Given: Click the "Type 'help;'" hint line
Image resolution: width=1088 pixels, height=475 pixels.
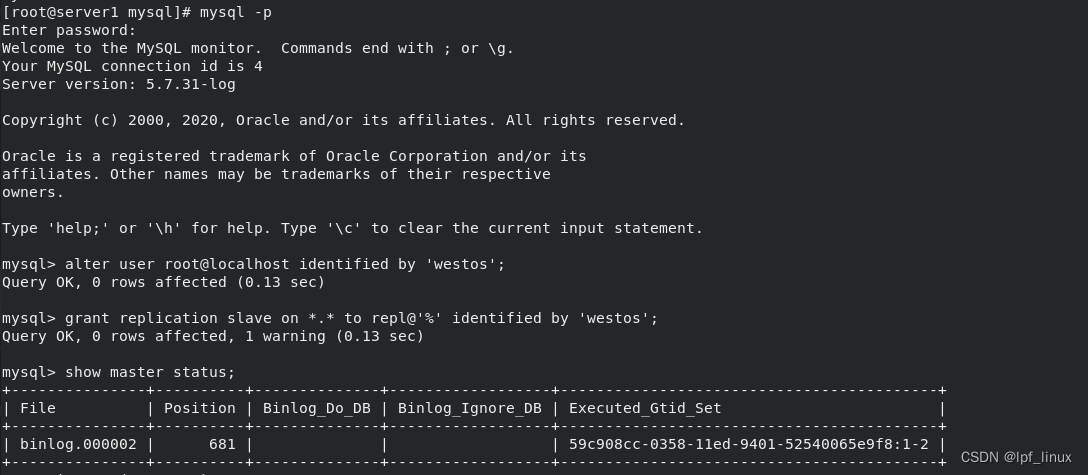Looking at the screenshot, I should click(x=352, y=228).
